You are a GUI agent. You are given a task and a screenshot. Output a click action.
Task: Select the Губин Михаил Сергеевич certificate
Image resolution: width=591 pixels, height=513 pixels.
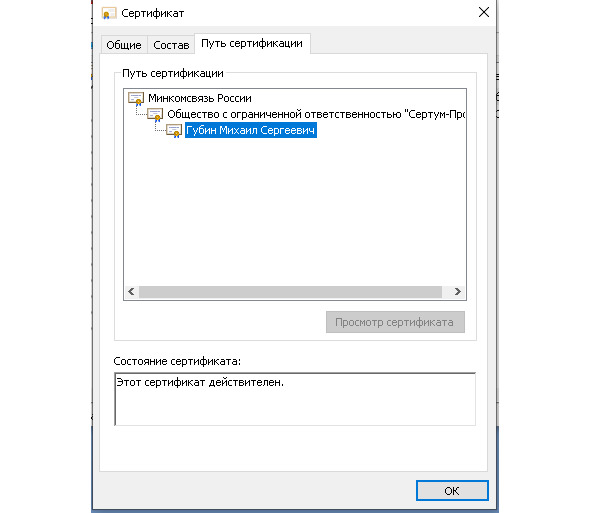click(250, 130)
